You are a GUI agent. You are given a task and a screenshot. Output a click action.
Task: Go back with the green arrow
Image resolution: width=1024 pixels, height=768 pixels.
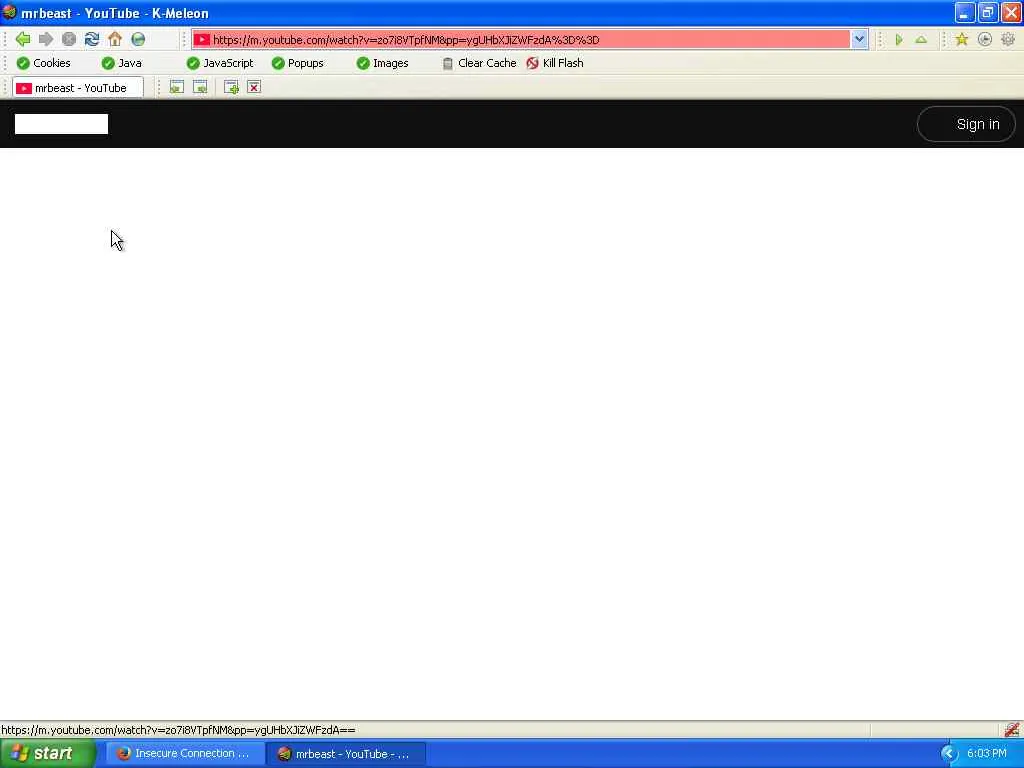pos(23,39)
